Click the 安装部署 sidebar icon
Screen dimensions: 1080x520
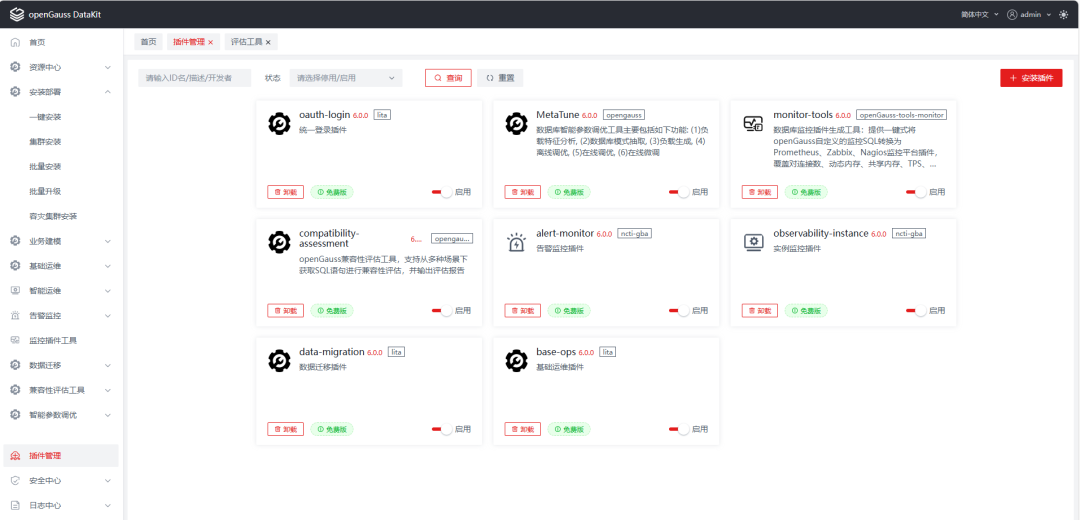(x=15, y=92)
